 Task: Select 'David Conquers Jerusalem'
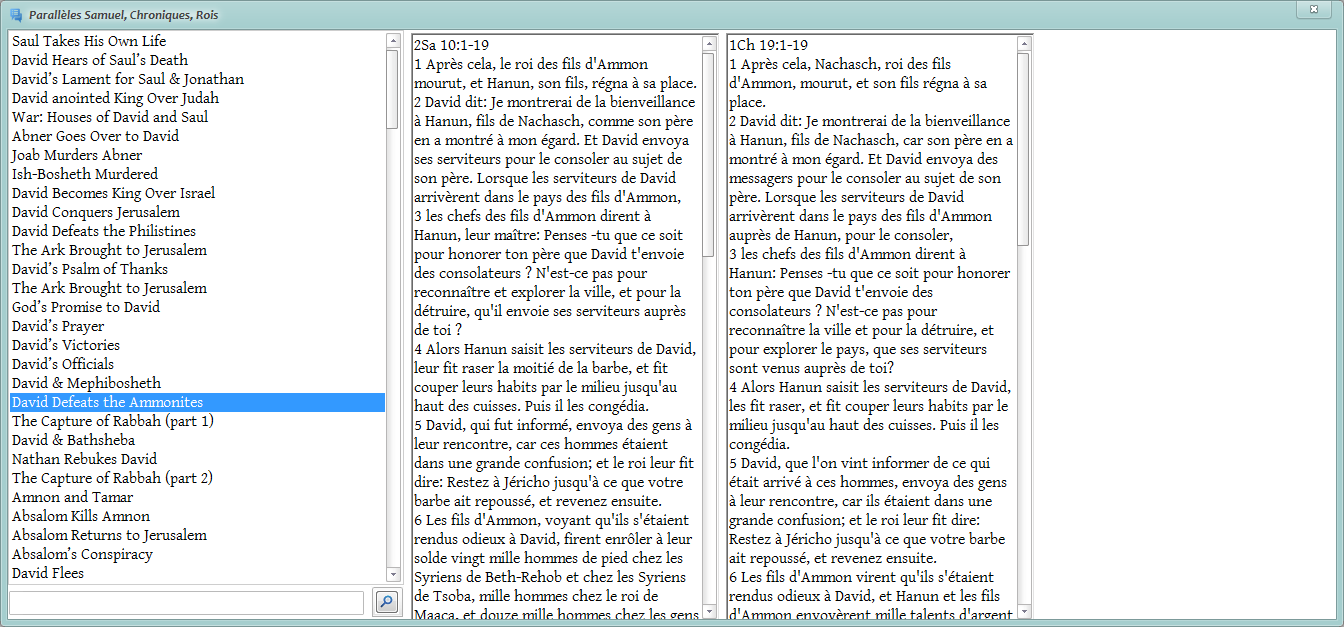197,212
